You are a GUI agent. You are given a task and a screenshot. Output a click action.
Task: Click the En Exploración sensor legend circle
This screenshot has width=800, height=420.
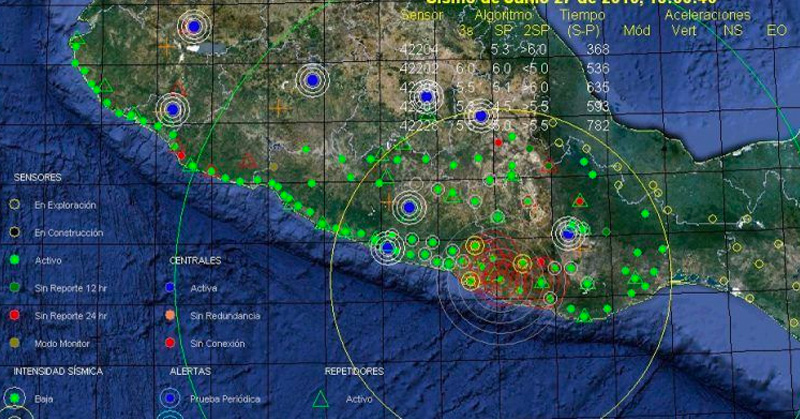[14, 204]
